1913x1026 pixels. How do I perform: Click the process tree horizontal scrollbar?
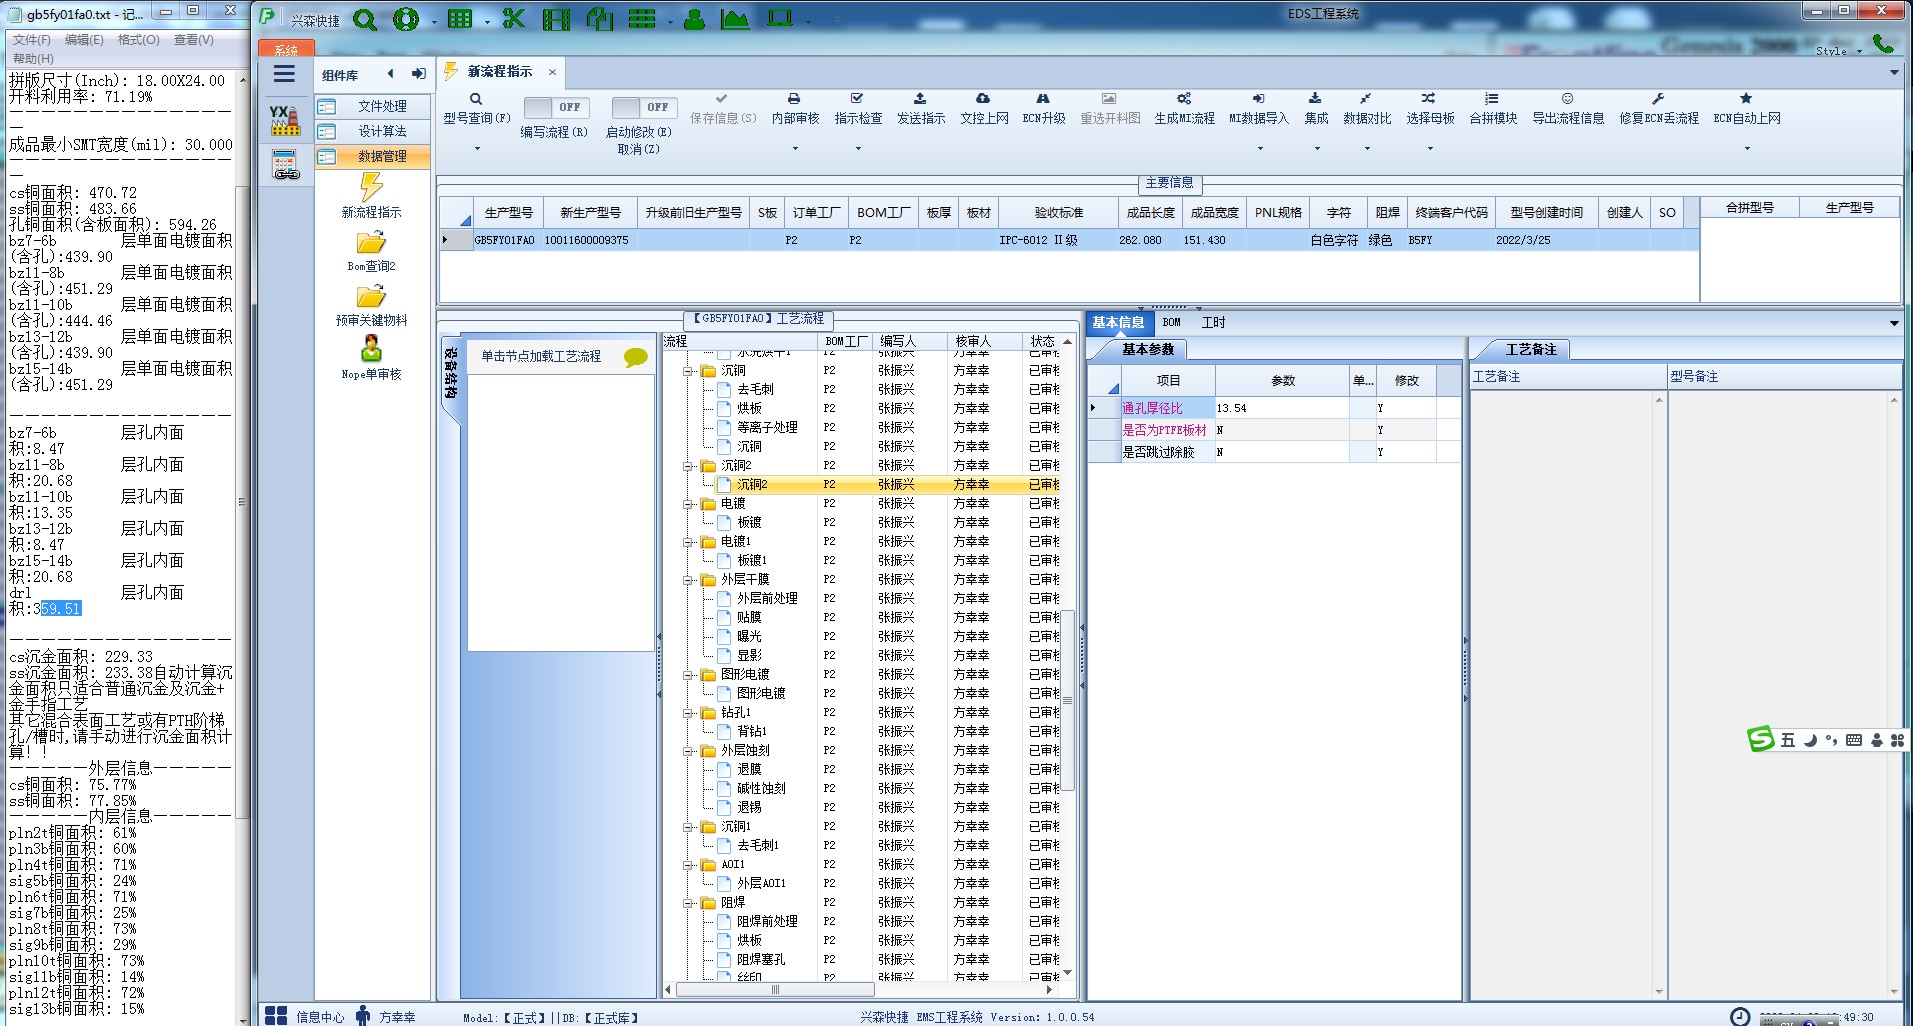click(774, 989)
